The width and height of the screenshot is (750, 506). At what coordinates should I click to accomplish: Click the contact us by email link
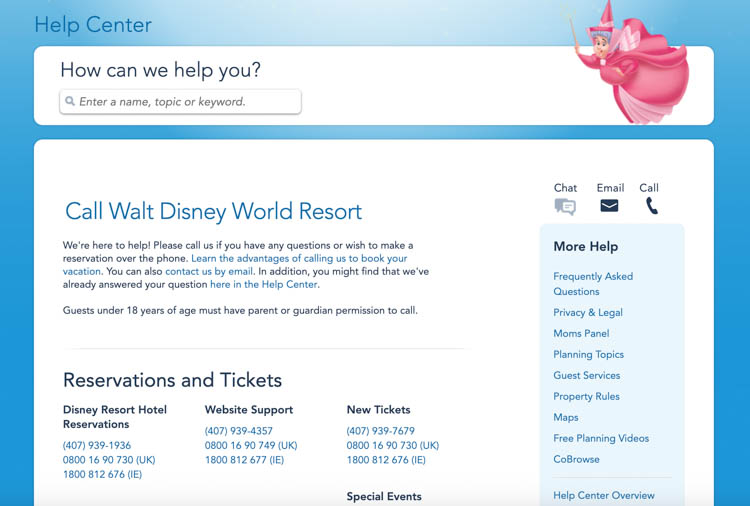(209, 271)
